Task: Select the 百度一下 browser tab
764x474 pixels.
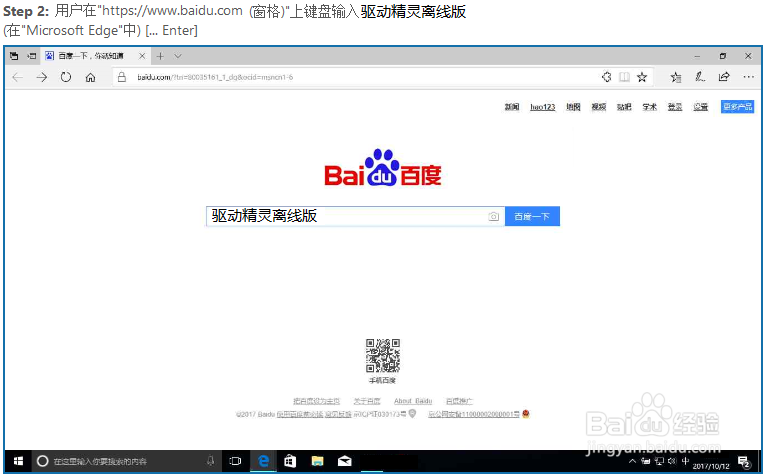Action: pyautogui.click(x=95, y=56)
